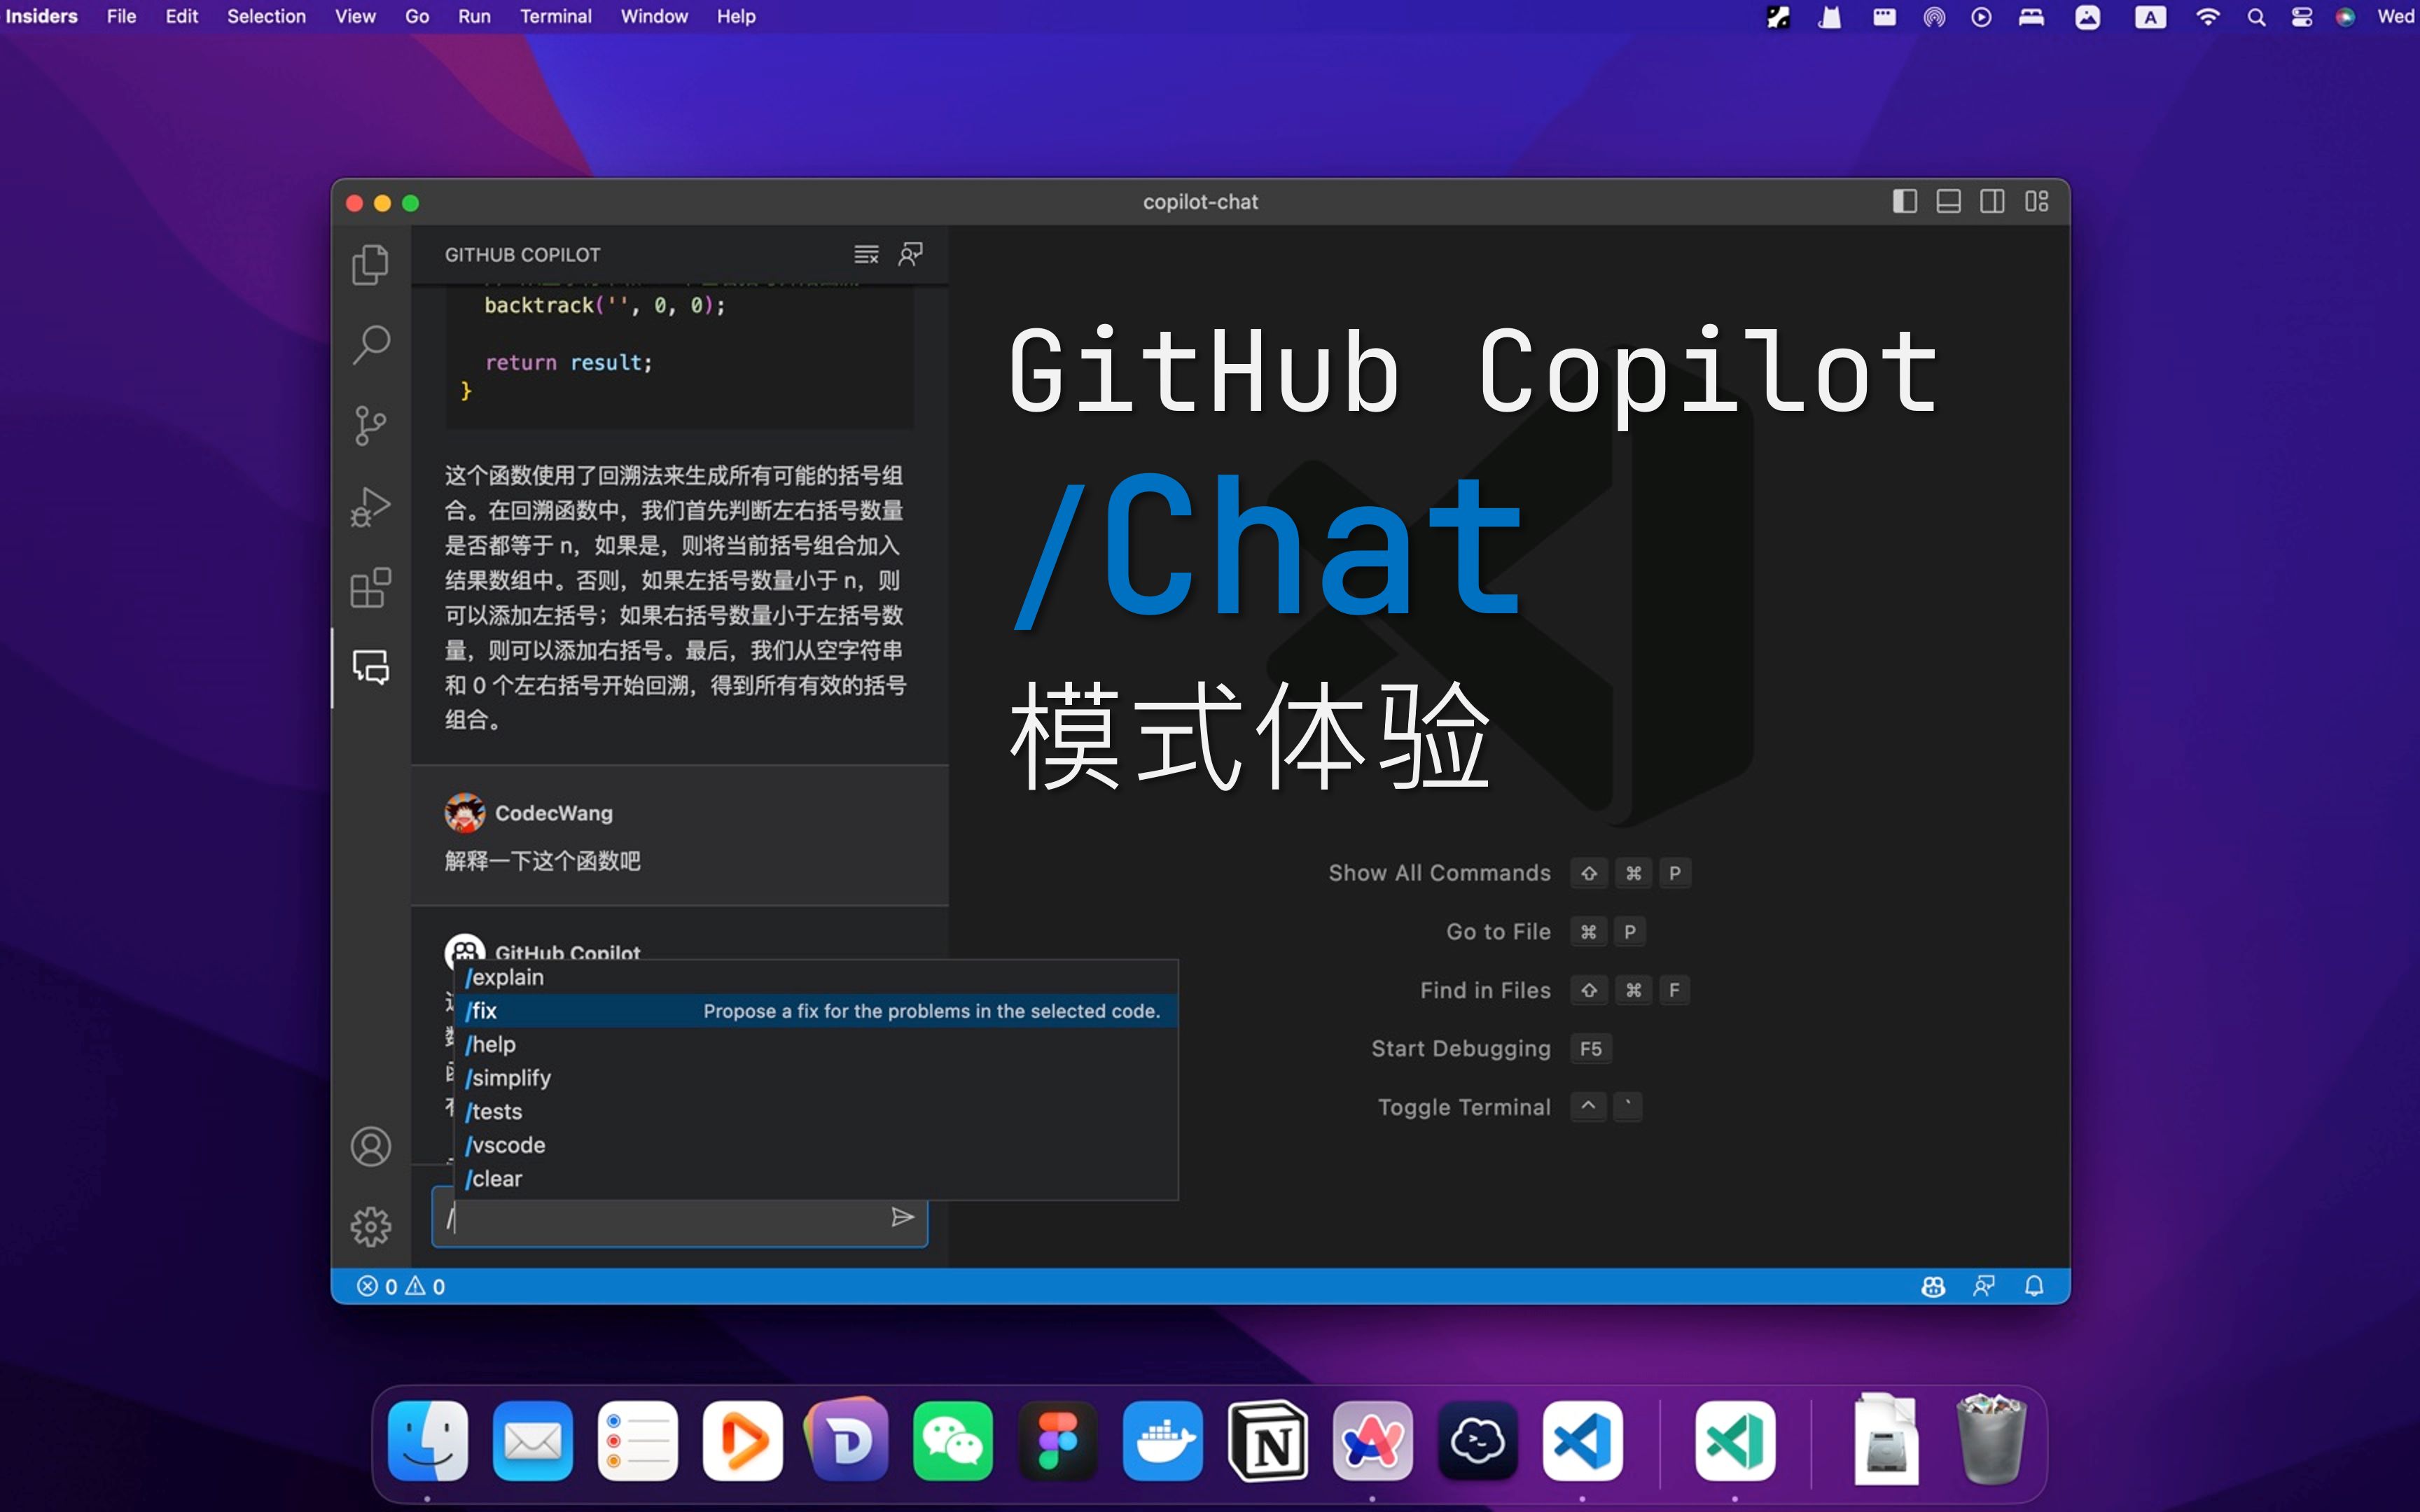Open the File menu
This screenshot has height=1512, width=2420.
[121, 16]
